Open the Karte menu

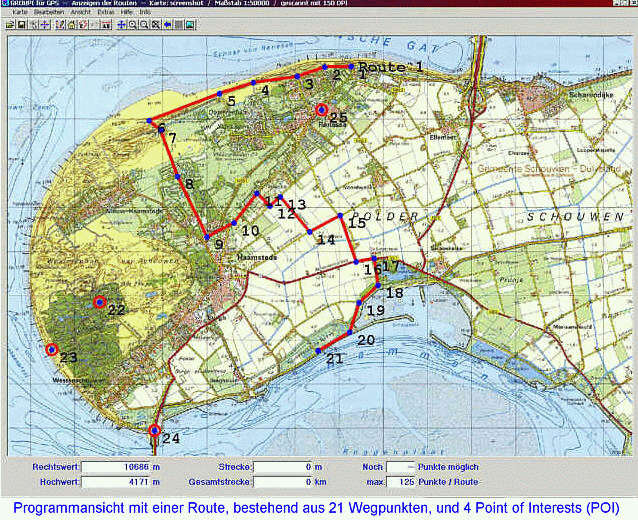tap(19, 12)
